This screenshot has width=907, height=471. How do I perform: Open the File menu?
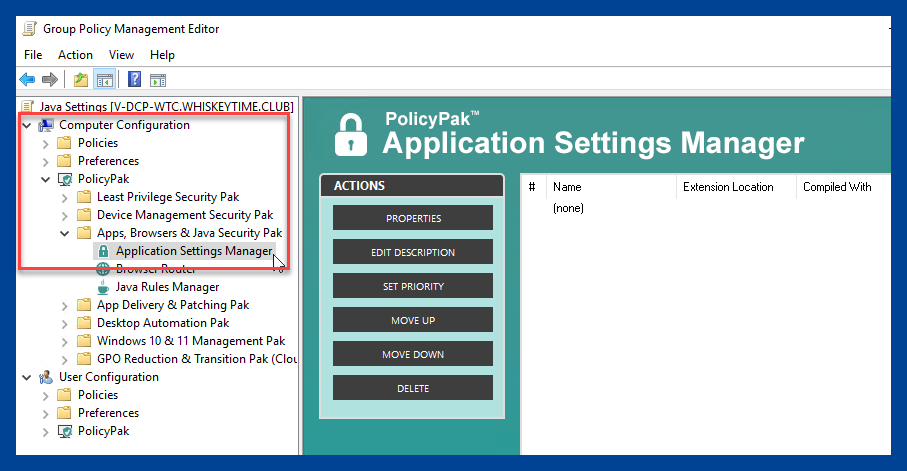(33, 55)
